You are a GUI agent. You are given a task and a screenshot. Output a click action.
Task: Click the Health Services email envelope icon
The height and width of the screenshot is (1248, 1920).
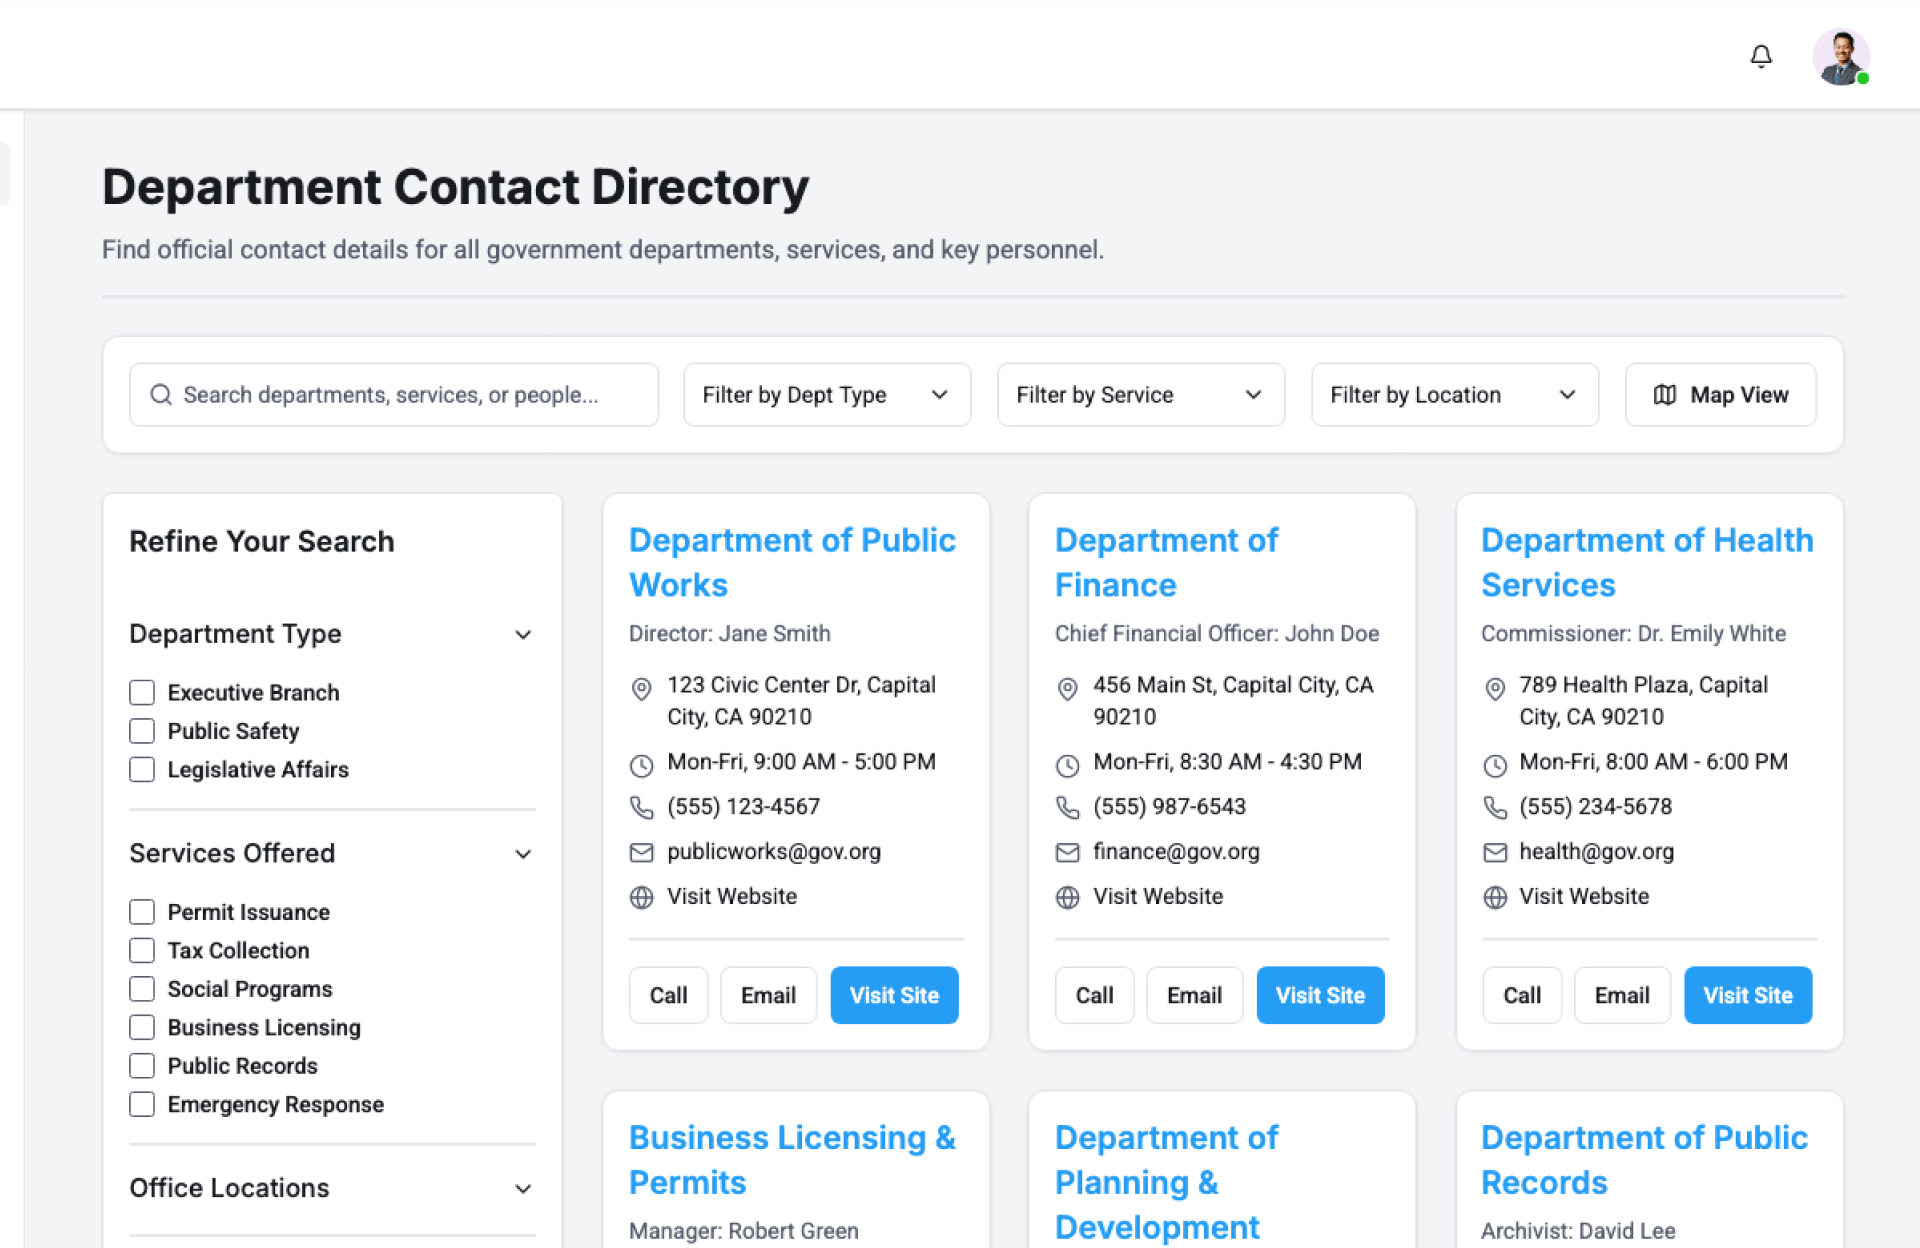(x=1494, y=852)
